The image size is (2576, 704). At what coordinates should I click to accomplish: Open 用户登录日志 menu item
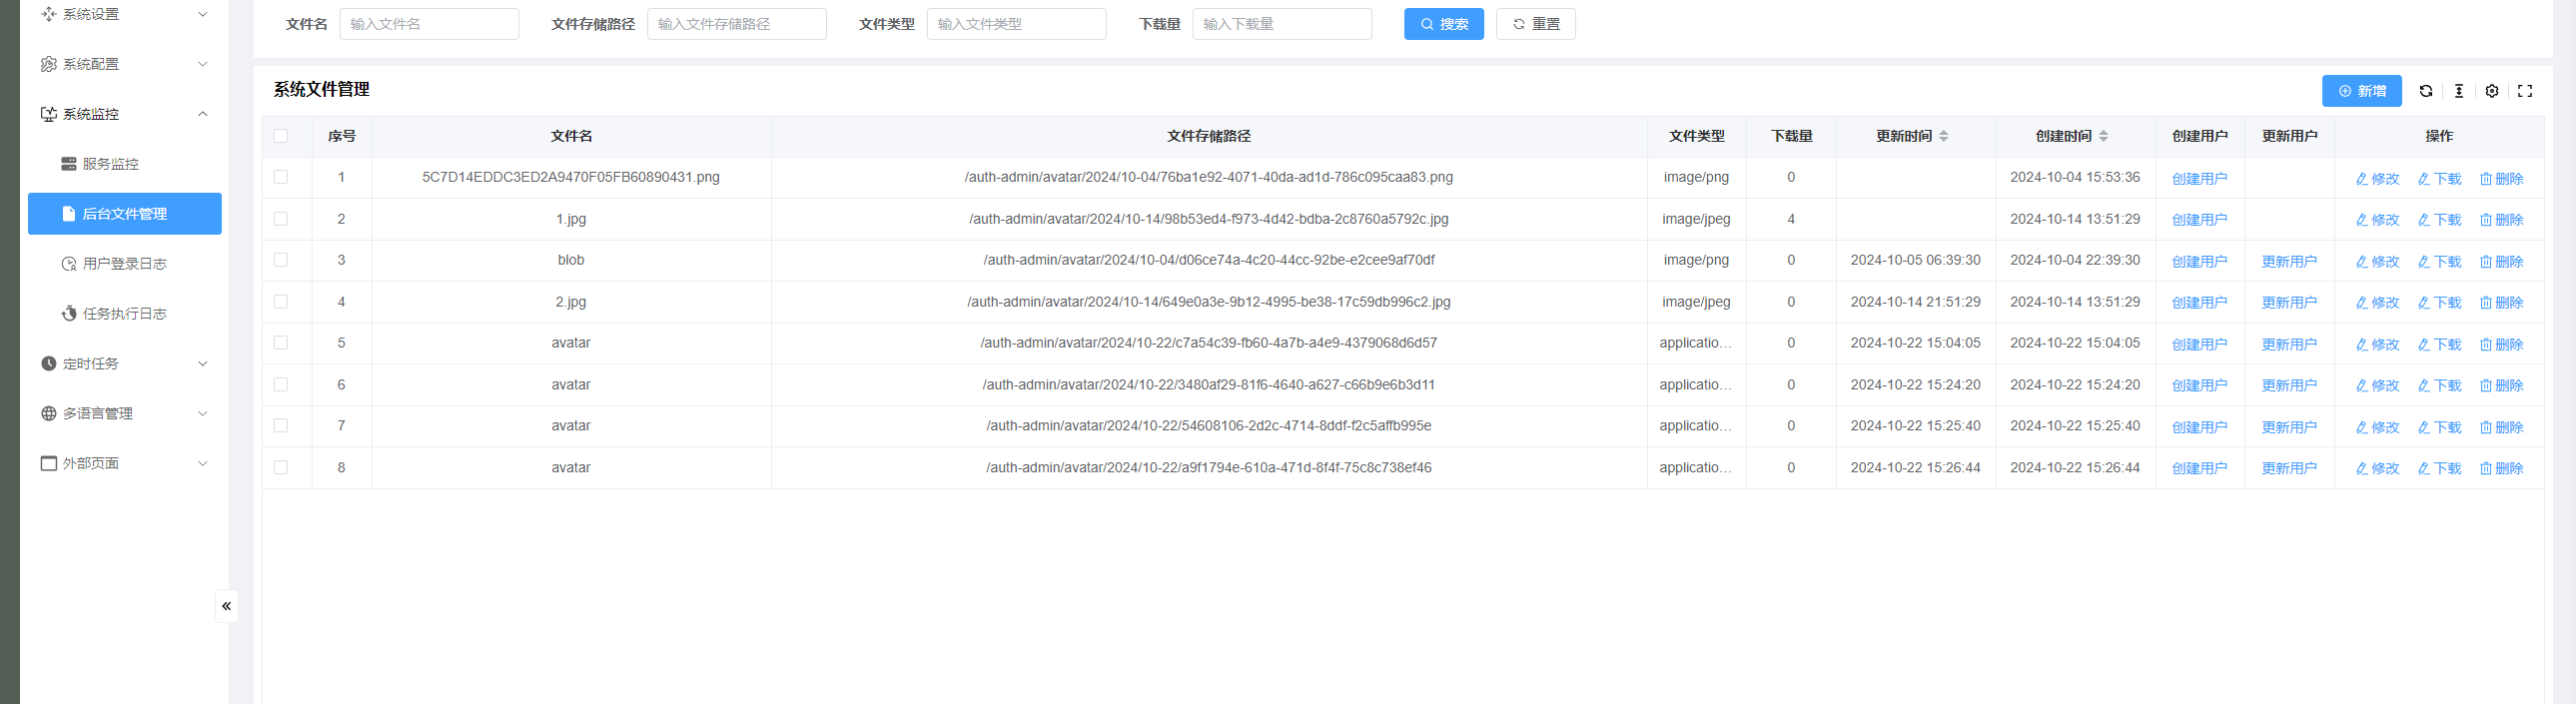click(x=125, y=264)
